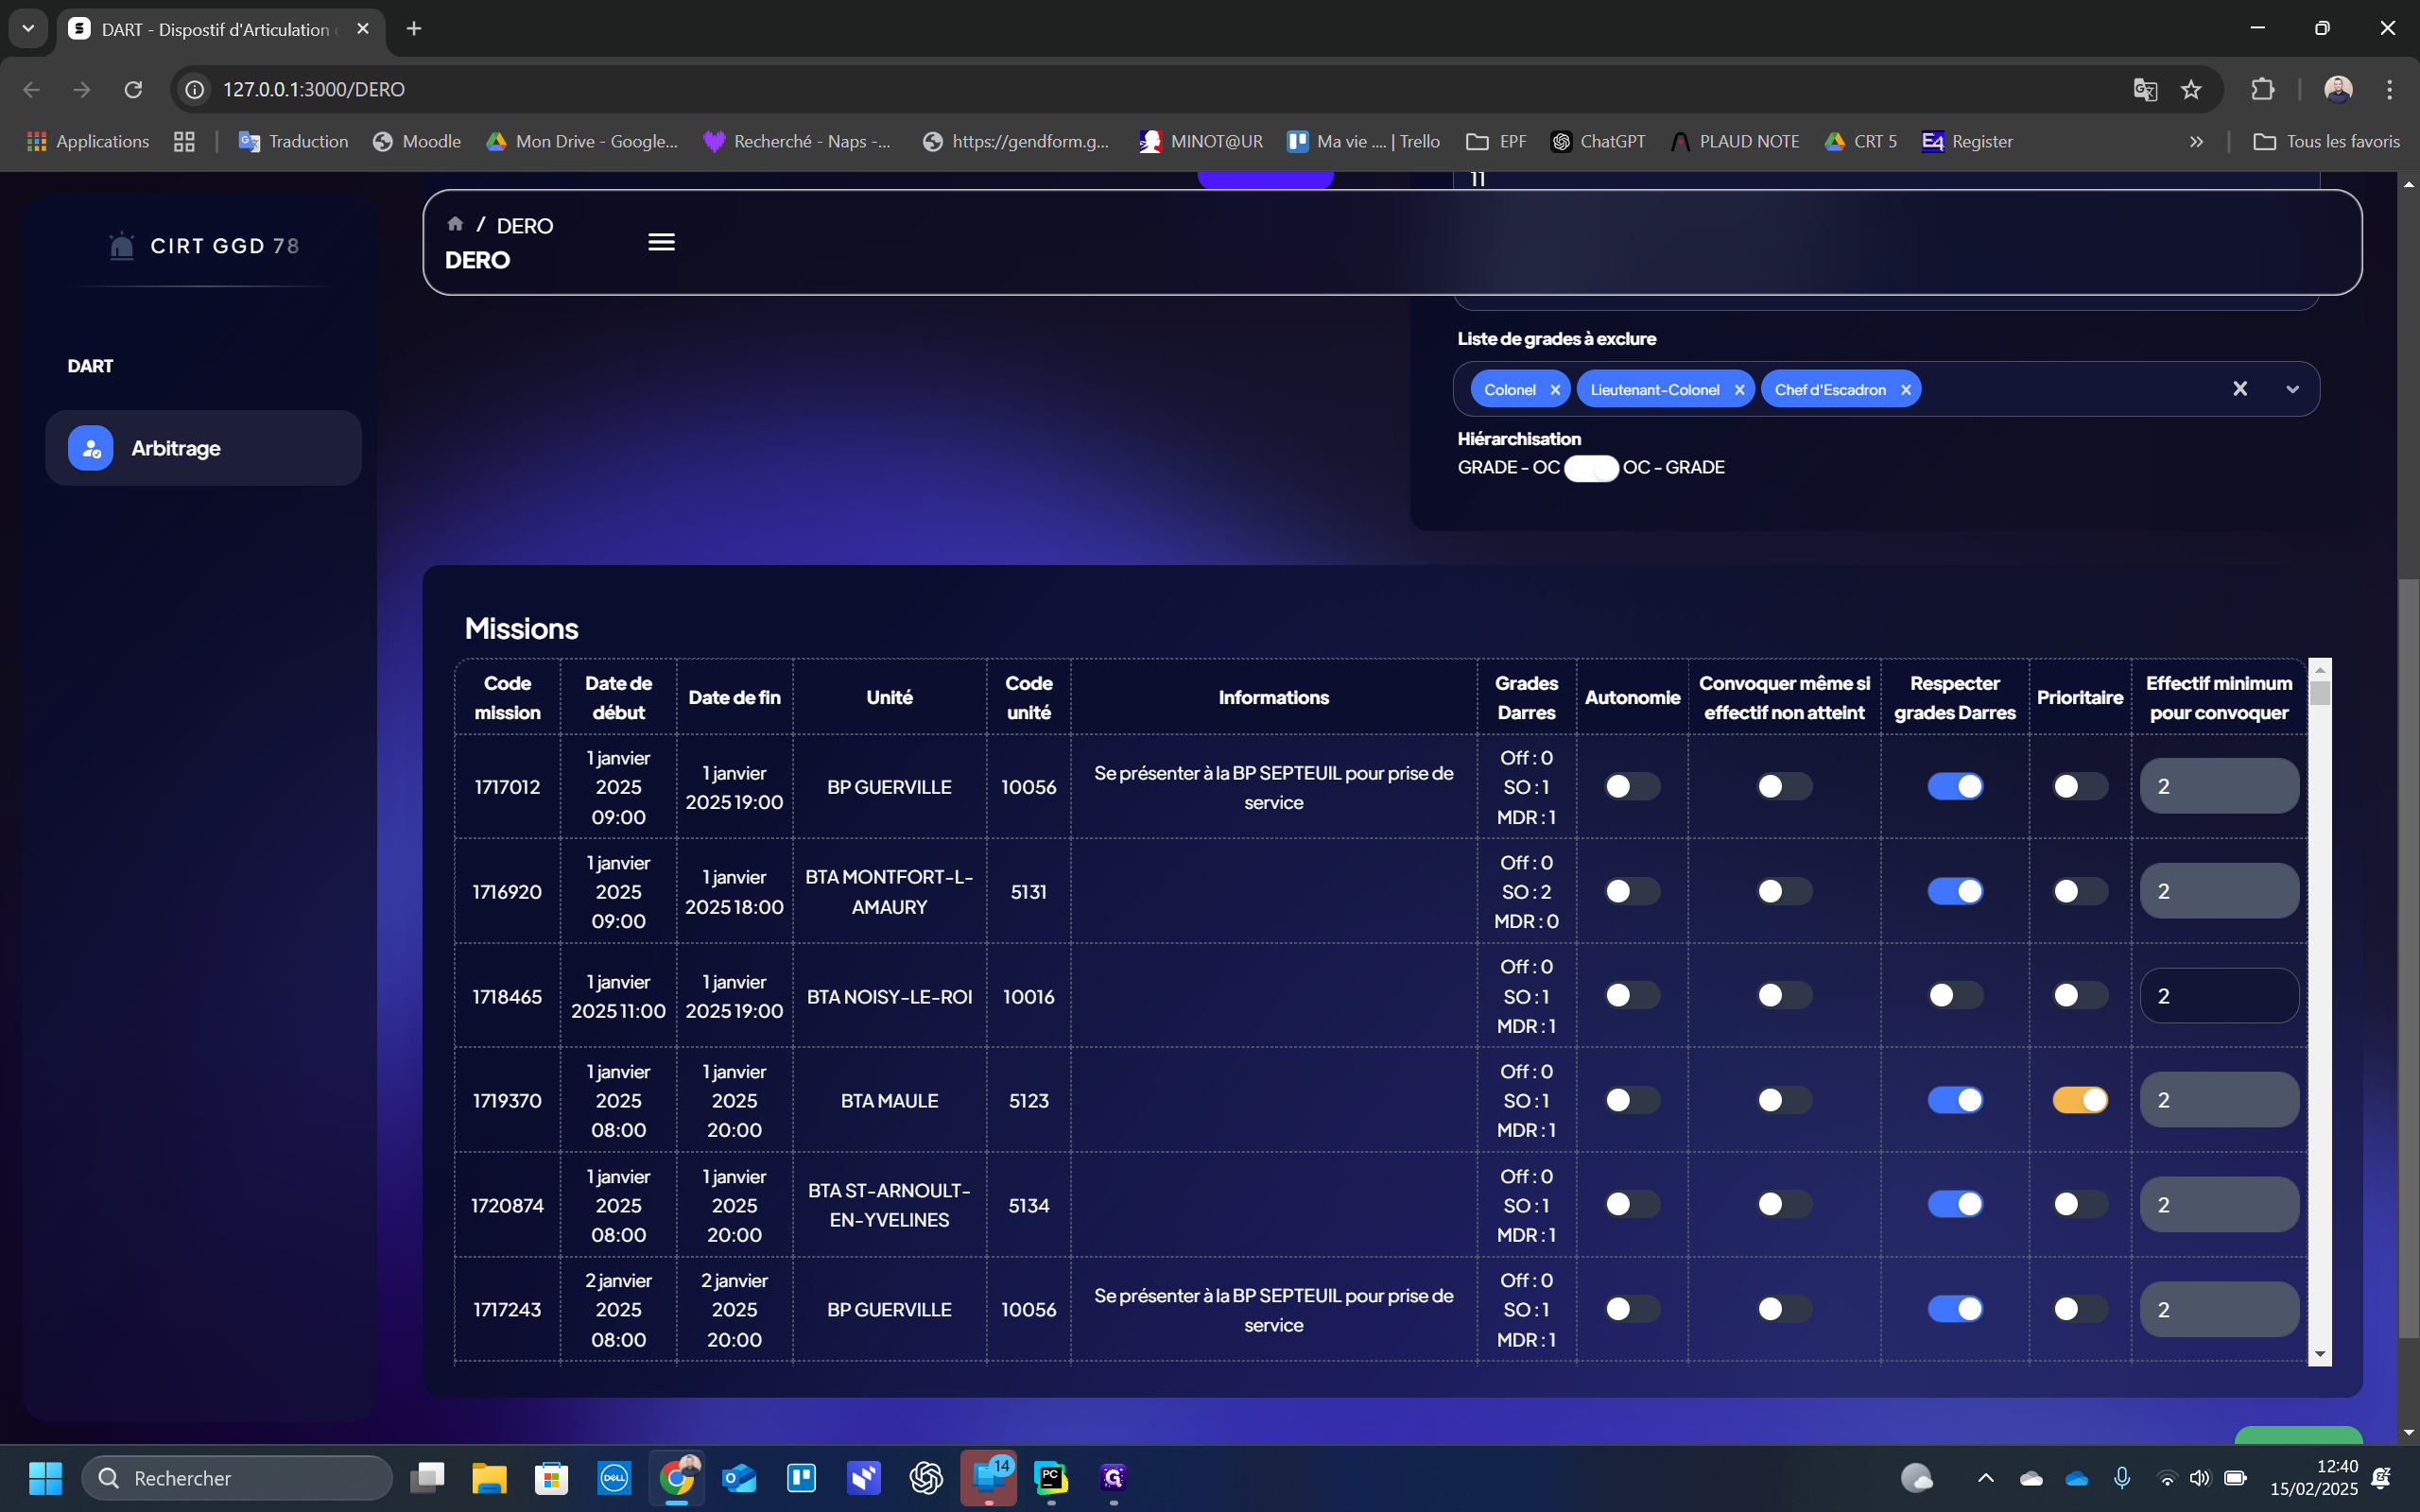Remove the Chef d'Escadron grade chip
This screenshot has width=2420, height=1512.
pyautogui.click(x=1906, y=390)
